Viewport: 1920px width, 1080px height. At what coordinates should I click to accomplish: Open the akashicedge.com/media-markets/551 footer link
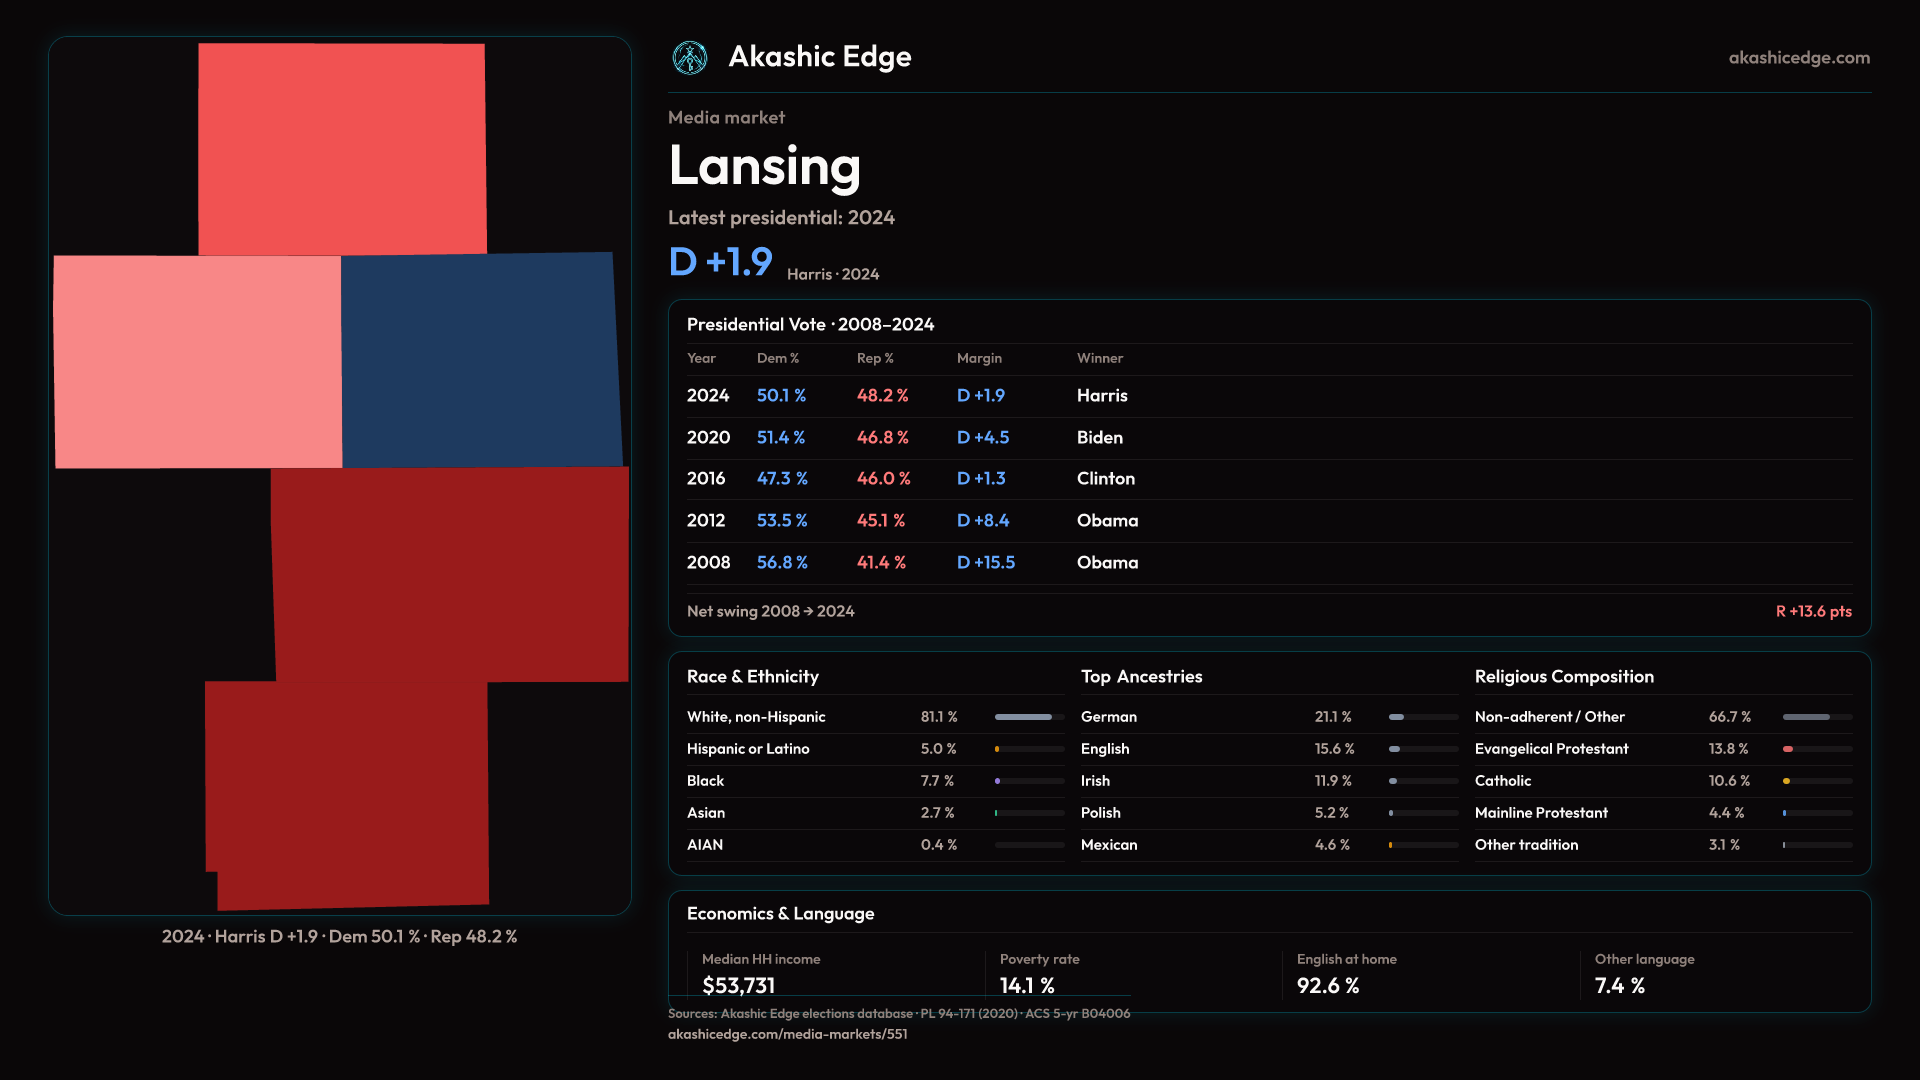point(787,1034)
